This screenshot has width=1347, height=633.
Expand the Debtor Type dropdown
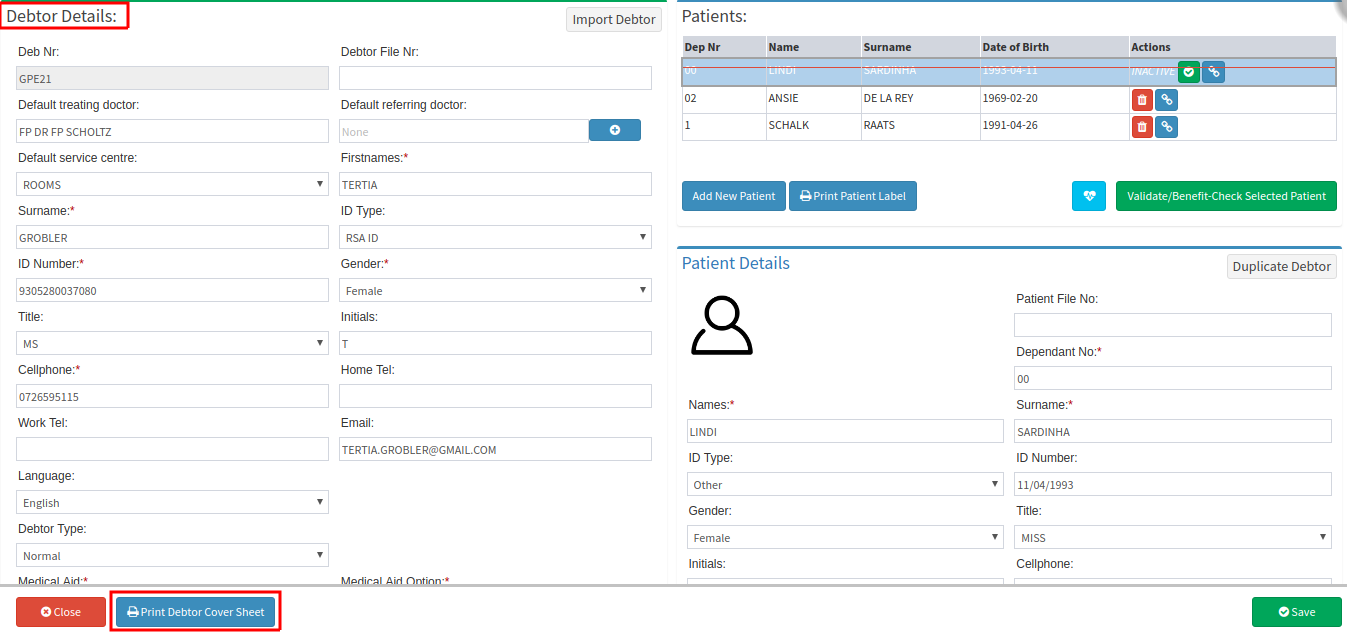(172, 556)
